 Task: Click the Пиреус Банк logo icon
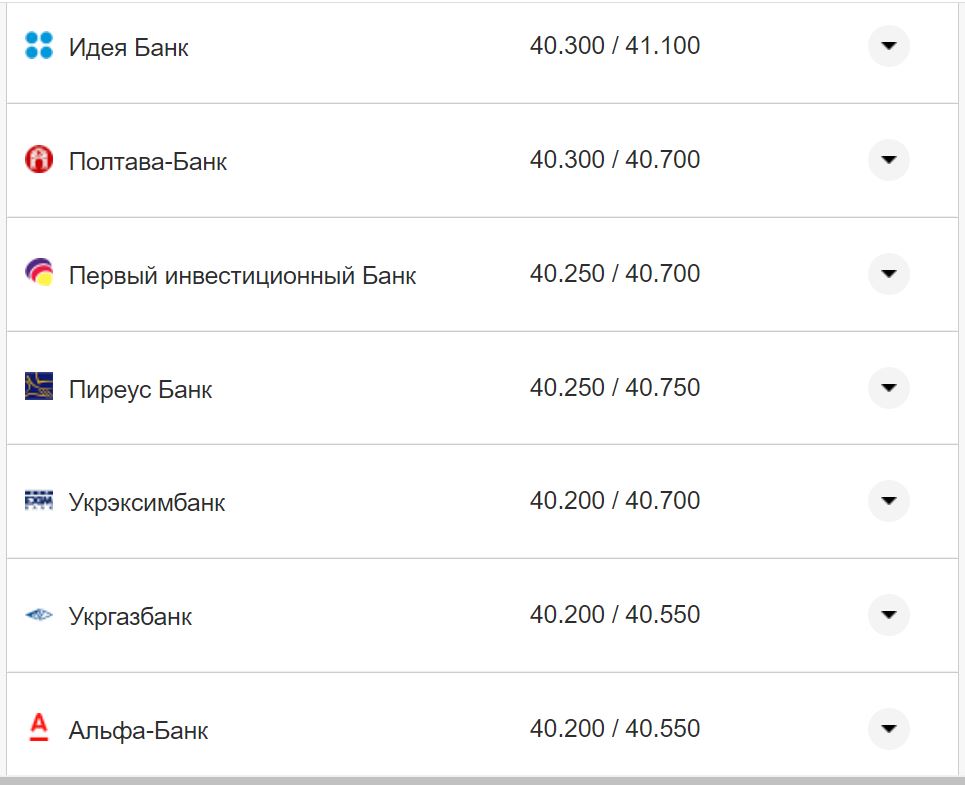(x=38, y=387)
